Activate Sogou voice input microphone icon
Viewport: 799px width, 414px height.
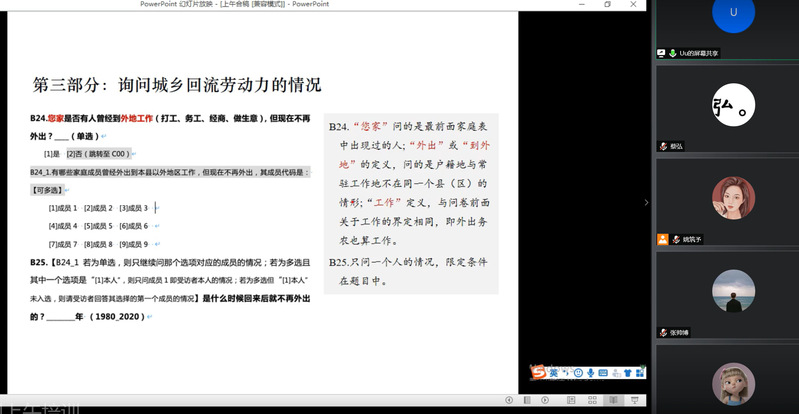coord(592,373)
